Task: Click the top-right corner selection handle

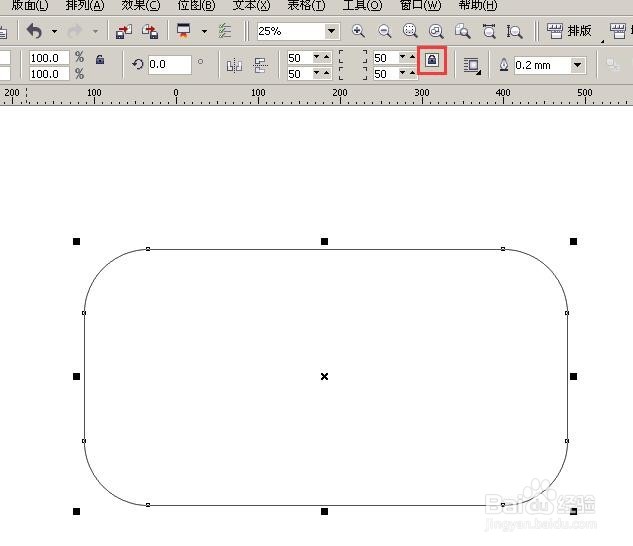Action: point(573,242)
